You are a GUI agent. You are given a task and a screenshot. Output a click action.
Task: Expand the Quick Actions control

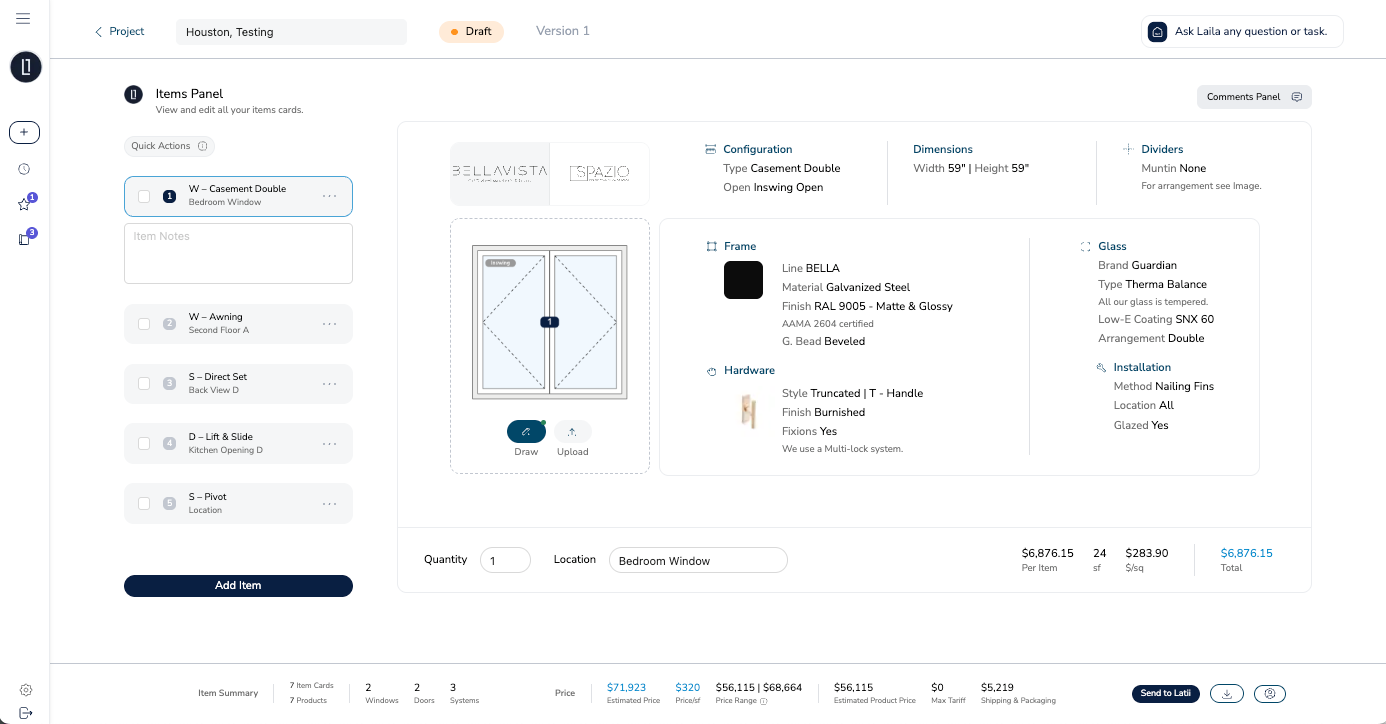pos(169,146)
